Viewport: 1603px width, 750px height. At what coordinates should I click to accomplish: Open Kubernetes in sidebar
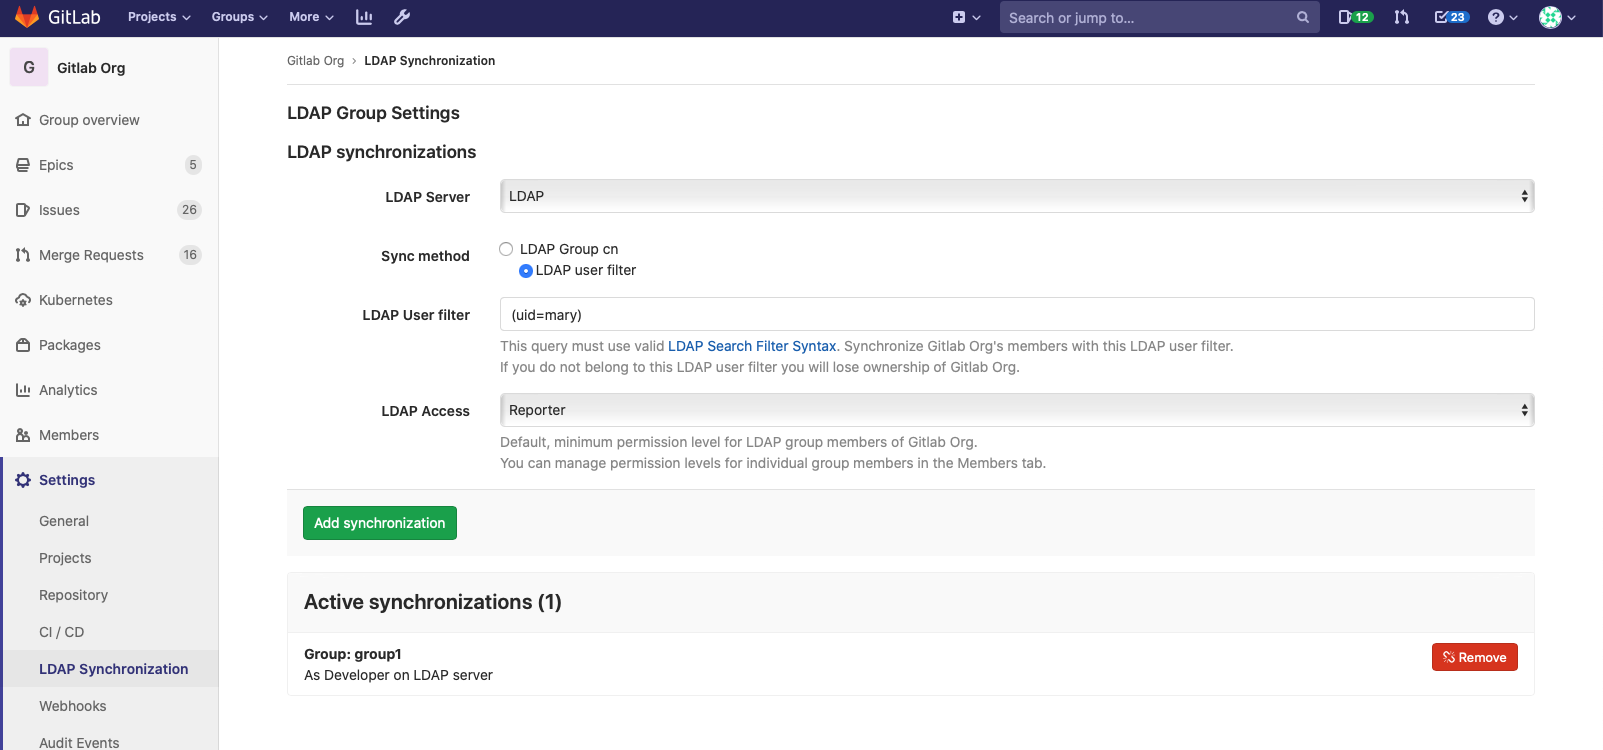click(x=76, y=300)
